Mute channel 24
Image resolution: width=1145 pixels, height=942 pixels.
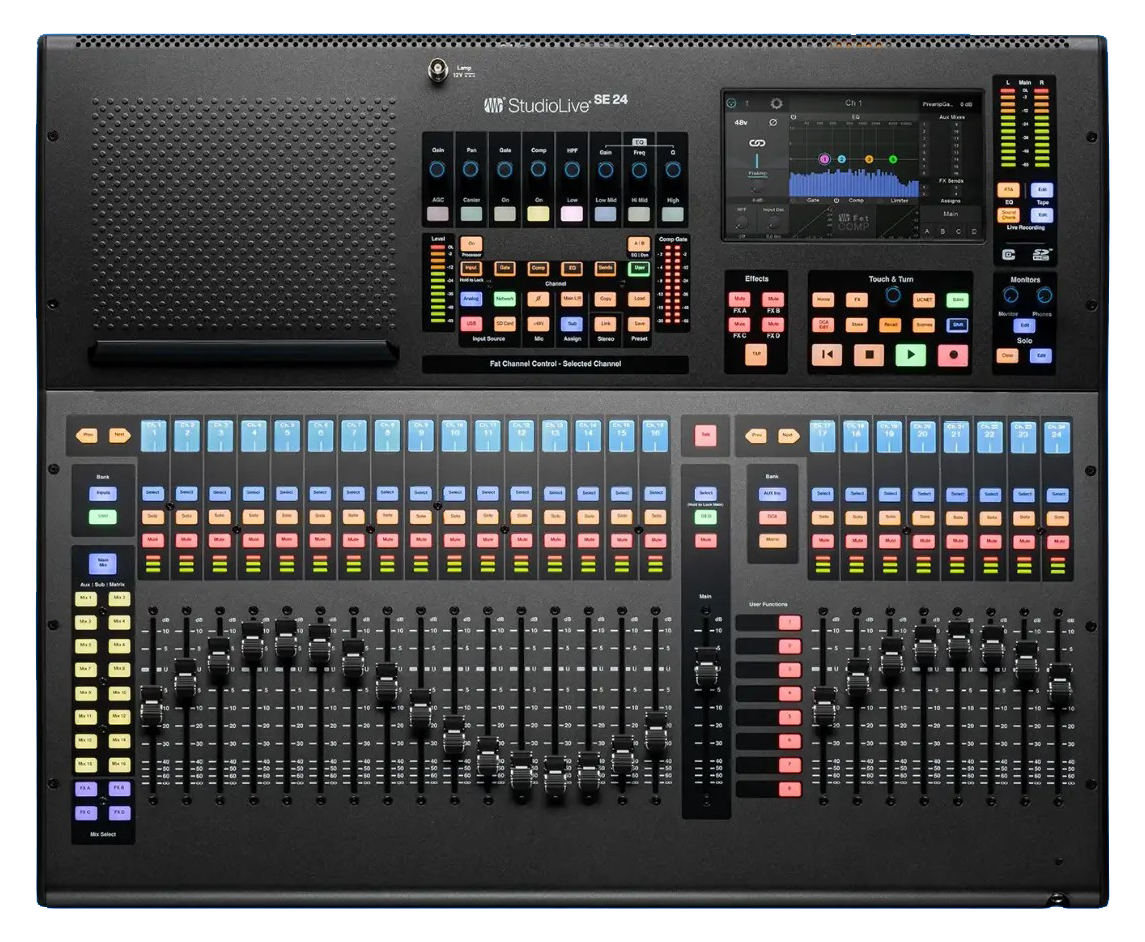[1059, 541]
